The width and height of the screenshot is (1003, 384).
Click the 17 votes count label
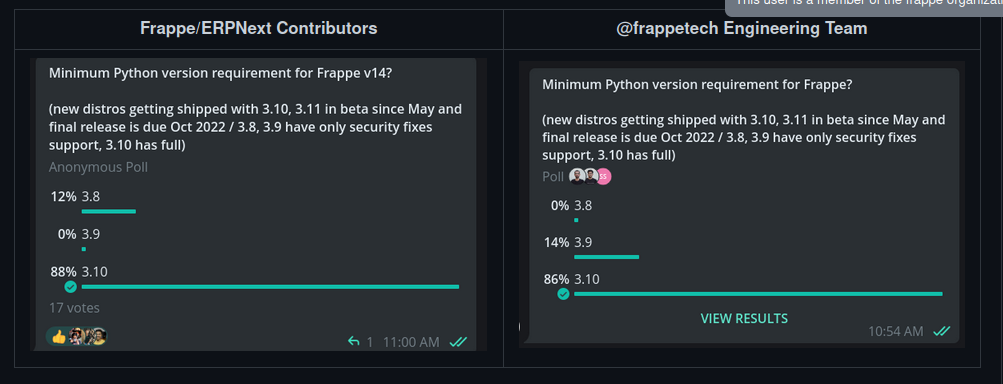74,308
